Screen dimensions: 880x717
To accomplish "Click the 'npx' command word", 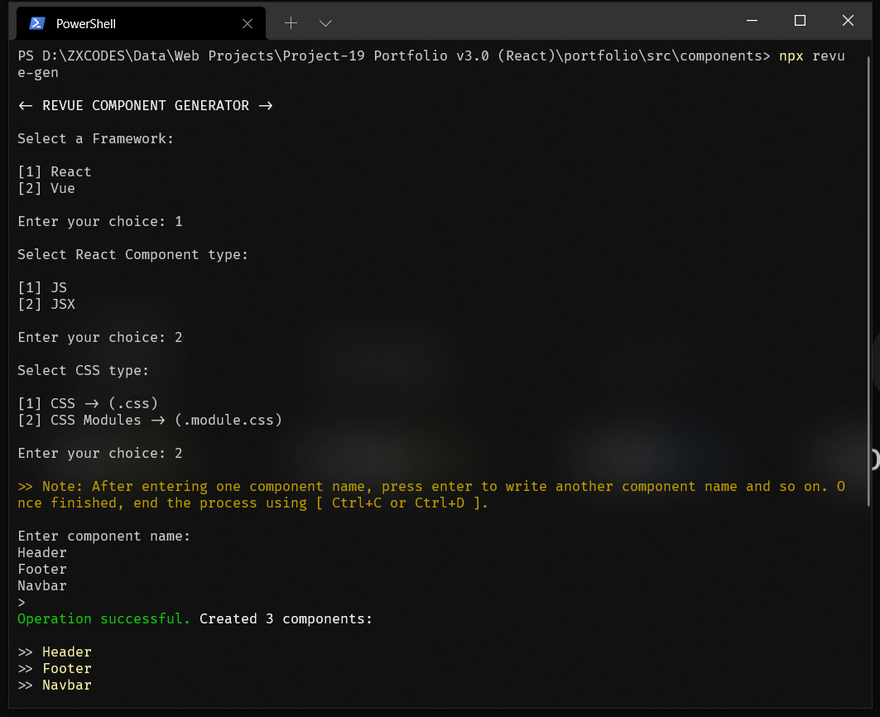I will 791,56.
